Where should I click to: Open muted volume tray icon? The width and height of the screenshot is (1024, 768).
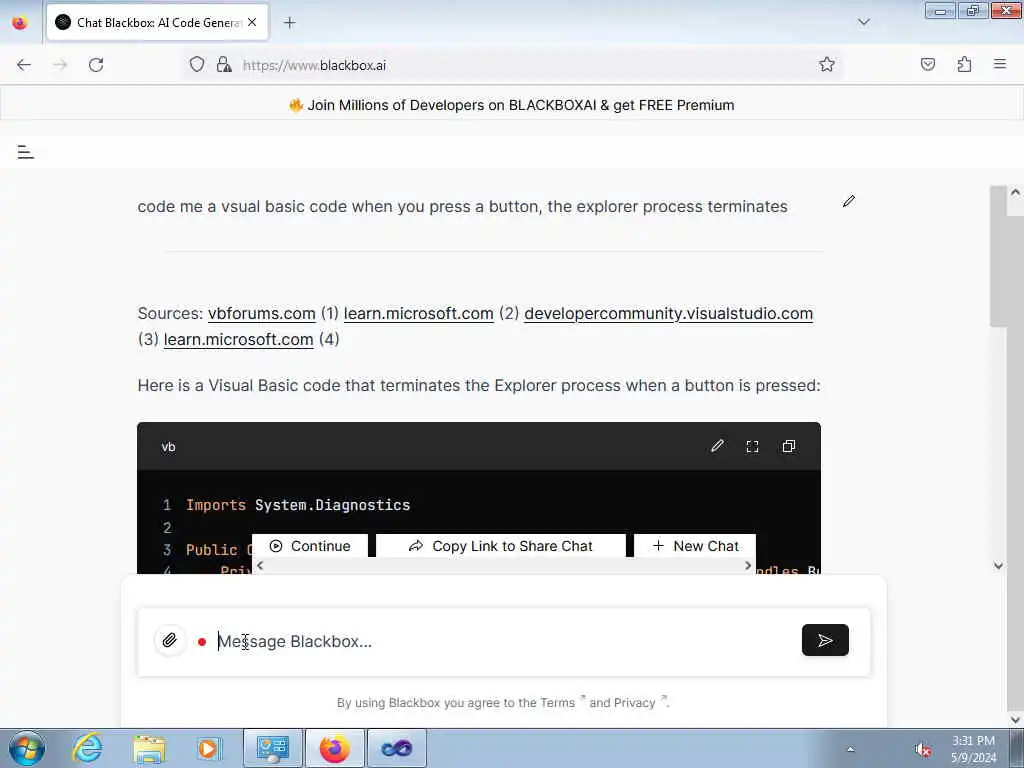tap(923, 750)
